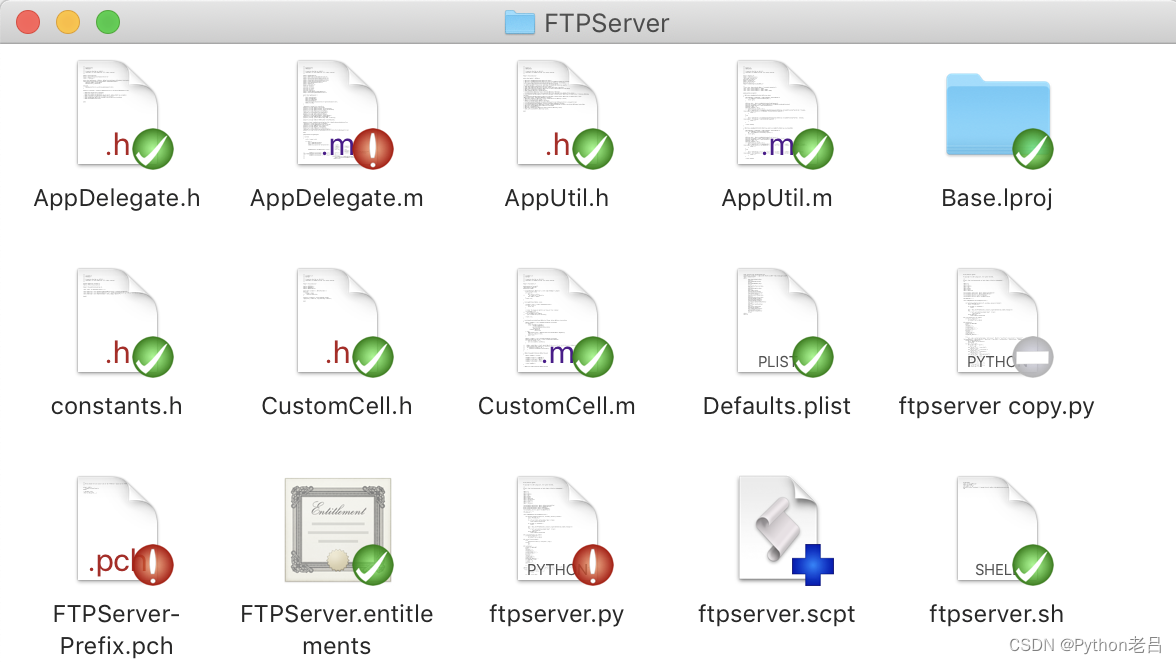Click the ftpserver.sh filename label
This screenshot has height=664, width=1176.
997,614
